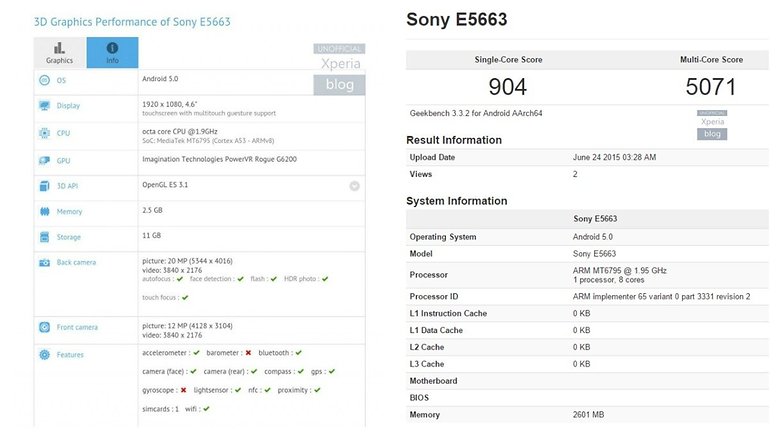Viewport: 782px width, 440px height.
Task: Click the Front camera icon
Action: click(44, 327)
